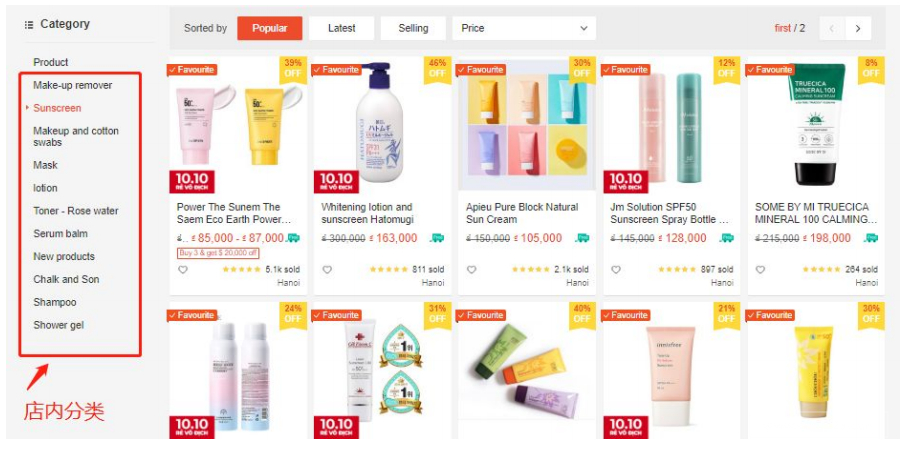The image size is (909, 458).
Task: Open the Shower gel category
Action: pos(59,325)
